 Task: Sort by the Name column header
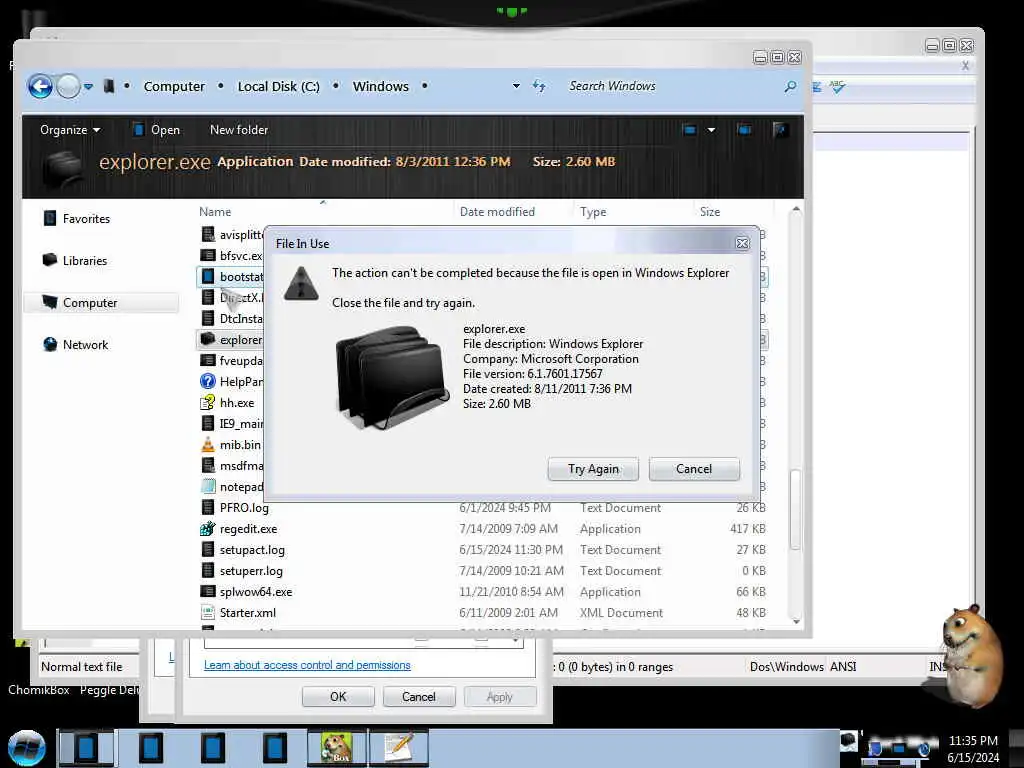tap(215, 212)
